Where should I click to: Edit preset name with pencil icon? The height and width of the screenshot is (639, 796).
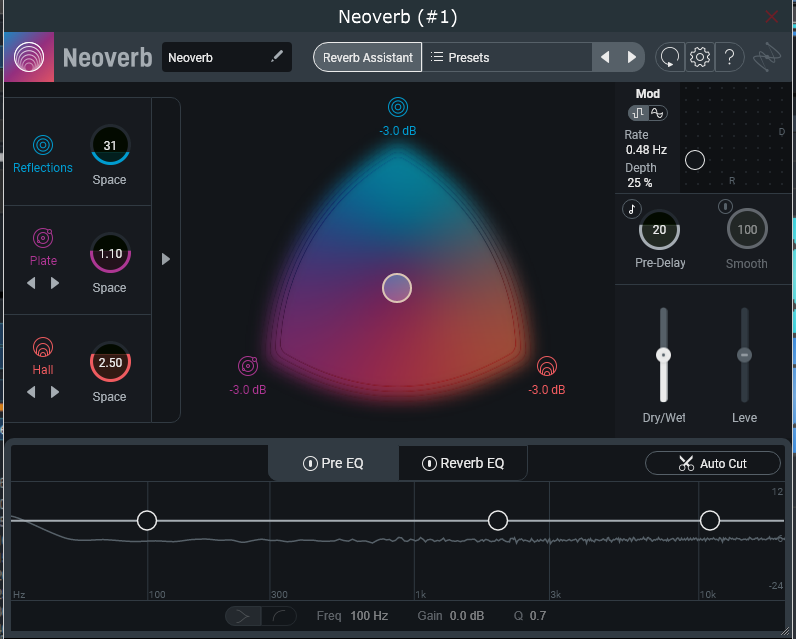(277, 56)
